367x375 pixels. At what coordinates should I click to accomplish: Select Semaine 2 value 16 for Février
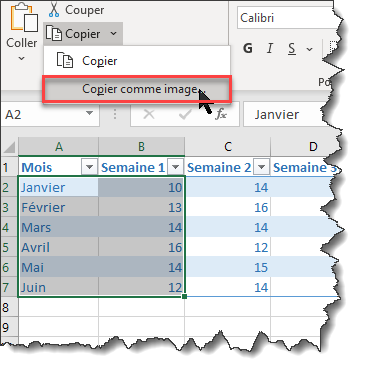click(228, 208)
